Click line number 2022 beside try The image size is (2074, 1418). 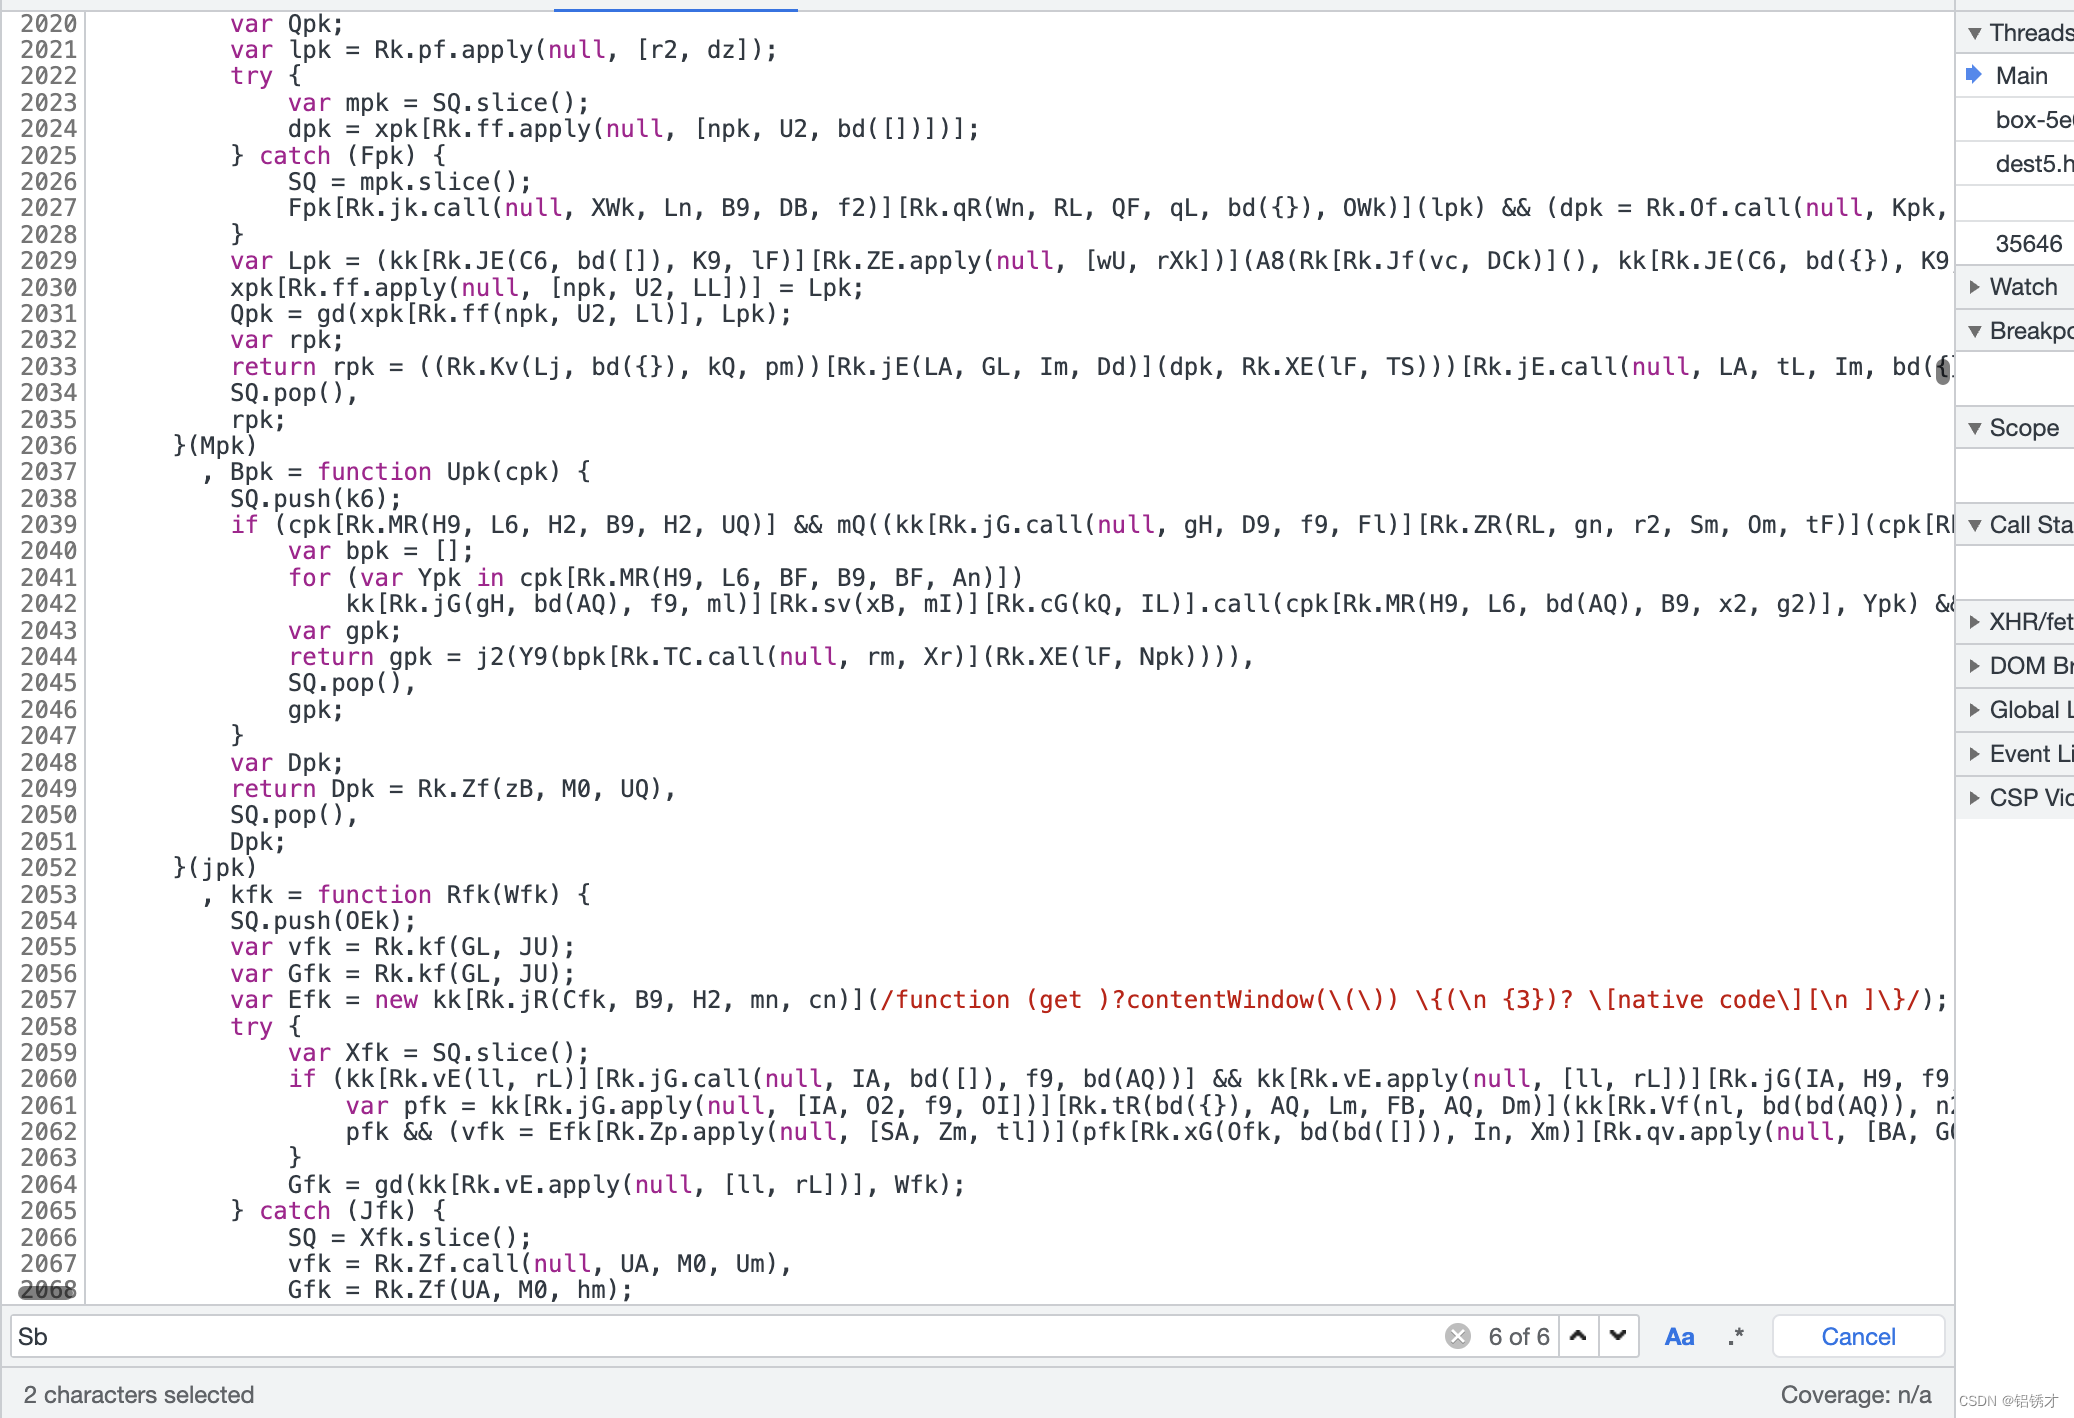click(48, 76)
